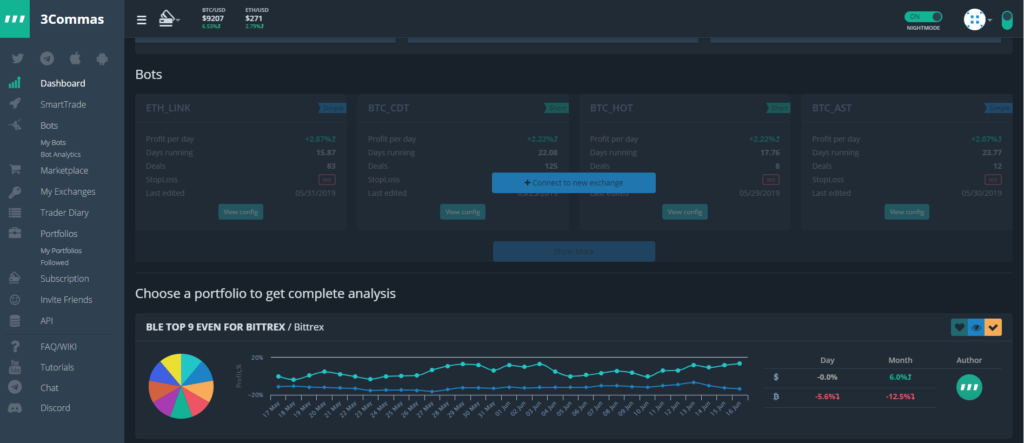This screenshot has height=443, width=1024.
Task: Click the Chat Telegram icon
Action: (x=14, y=387)
